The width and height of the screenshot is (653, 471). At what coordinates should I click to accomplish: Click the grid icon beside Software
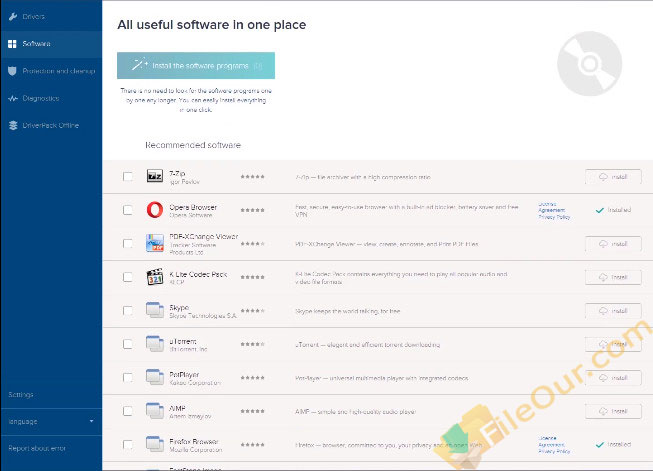tap(12, 44)
